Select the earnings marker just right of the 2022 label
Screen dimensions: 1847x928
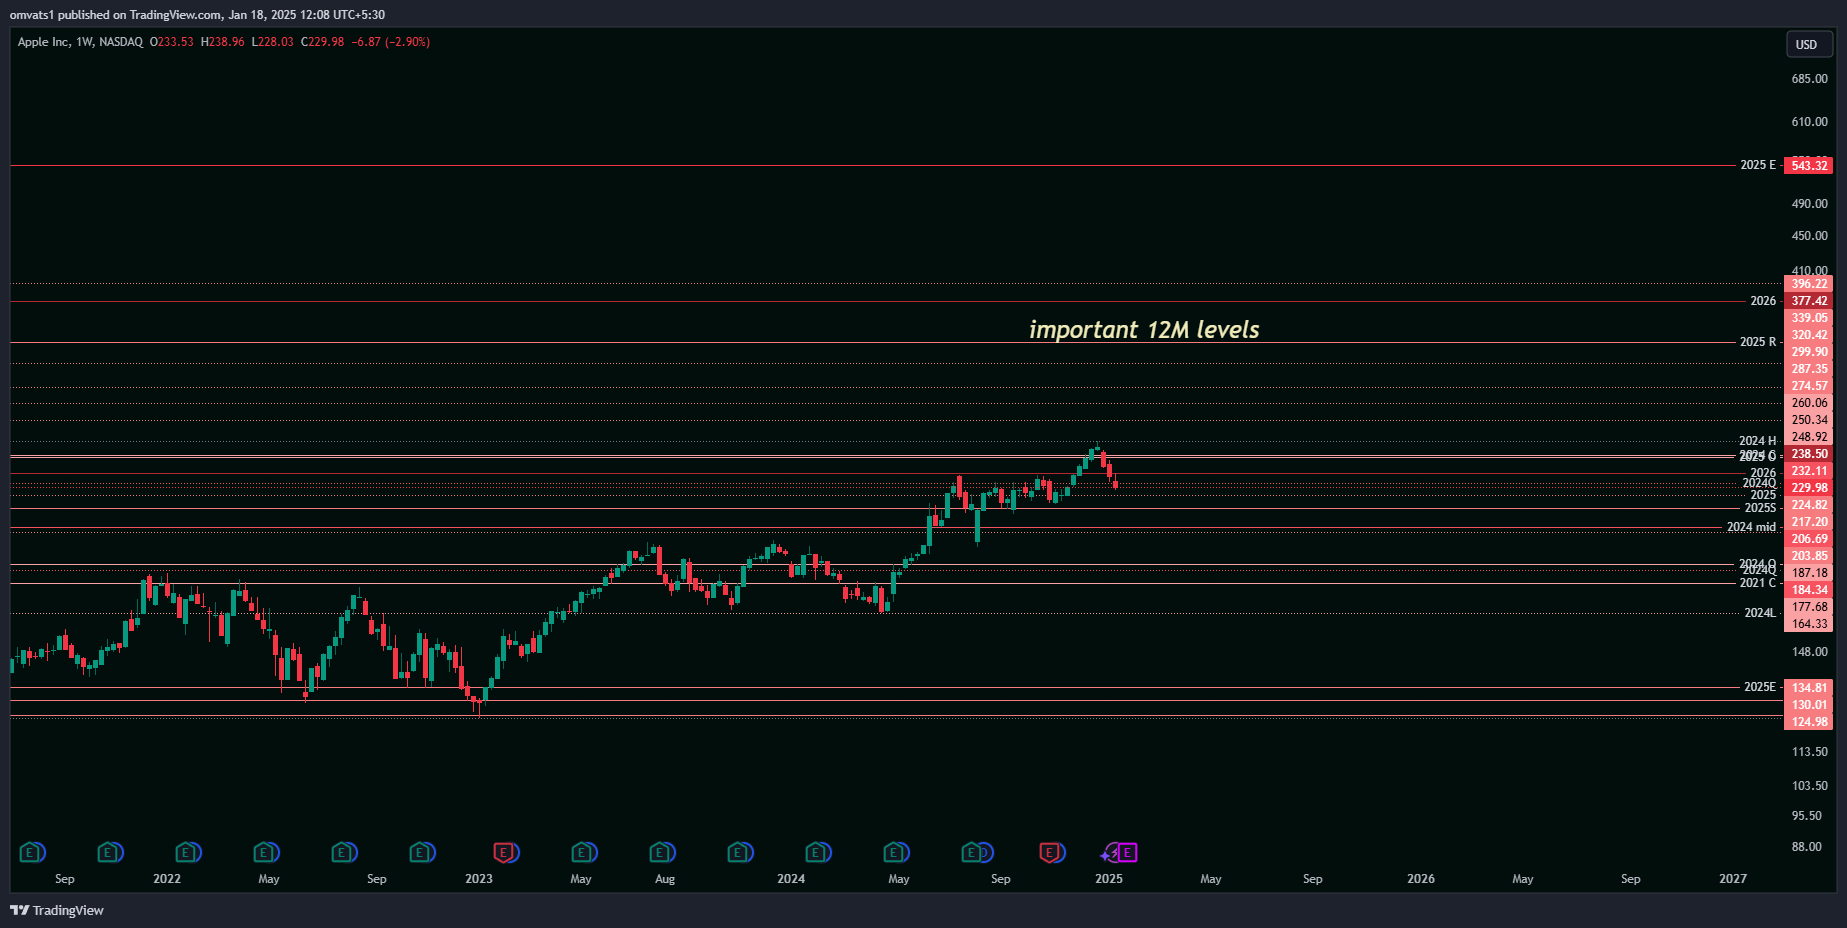pos(187,853)
